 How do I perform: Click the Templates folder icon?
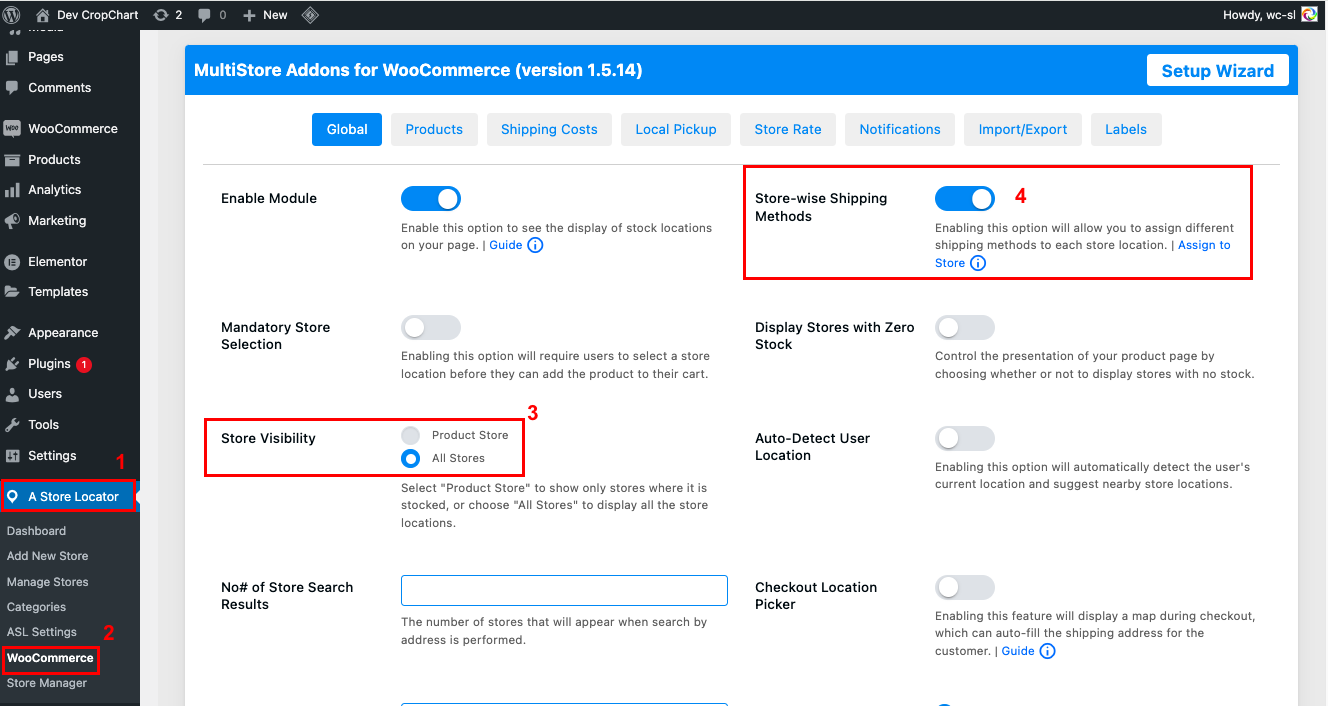tap(12, 292)
